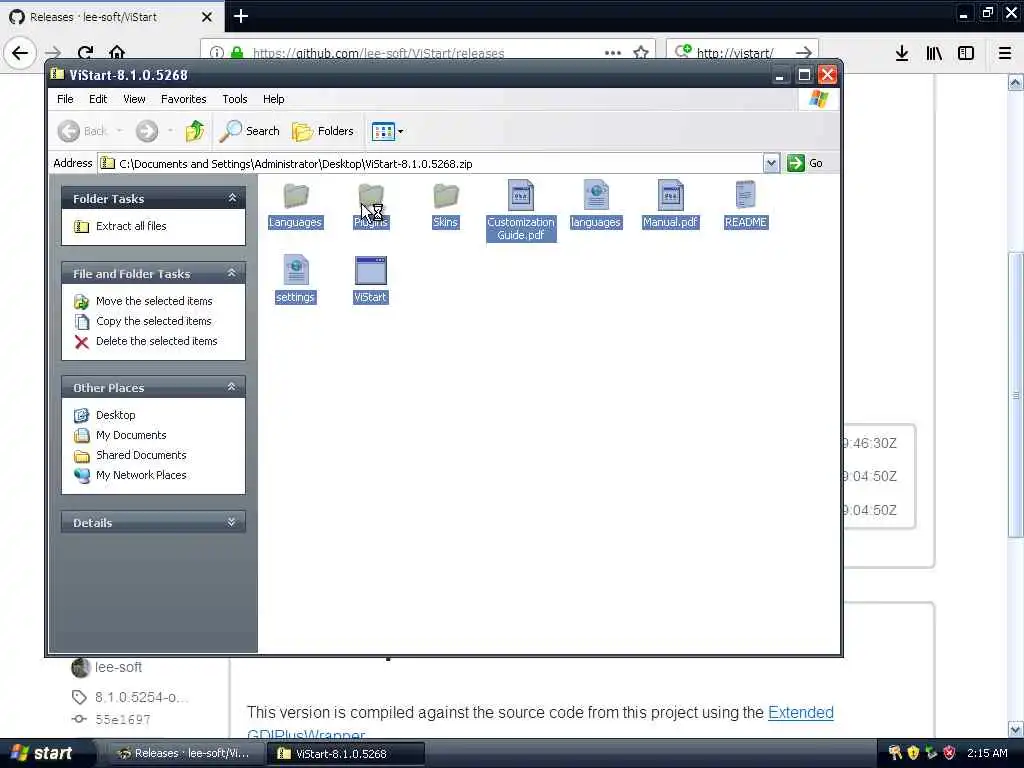The image size is (1024, 768).
Task: Select the ViStart application file
Action: 370,280
